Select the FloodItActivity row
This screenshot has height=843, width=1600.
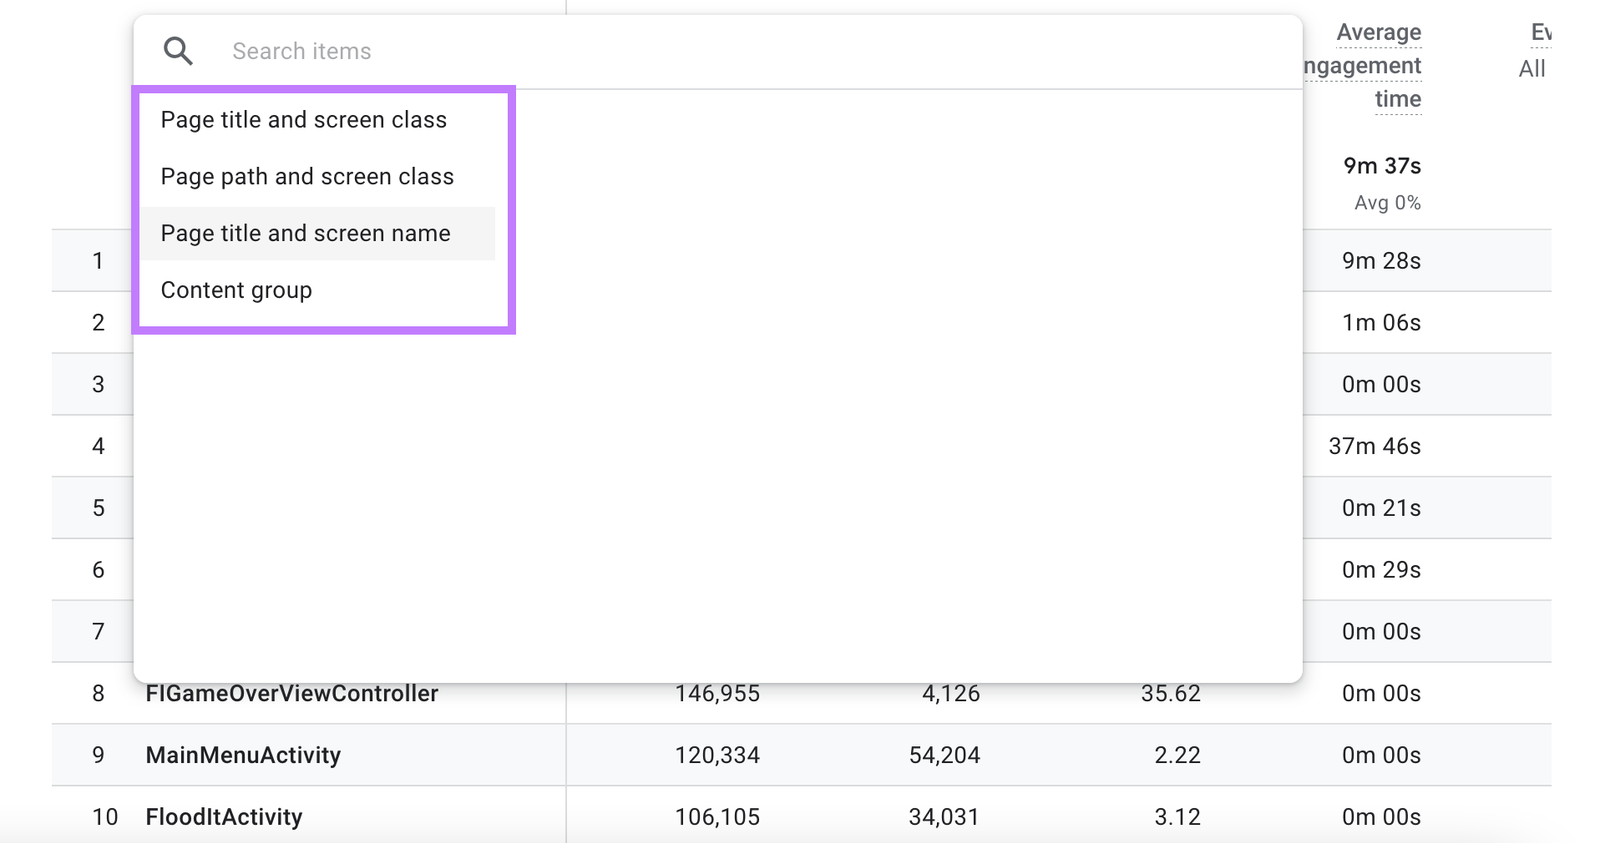pos(224,817)
